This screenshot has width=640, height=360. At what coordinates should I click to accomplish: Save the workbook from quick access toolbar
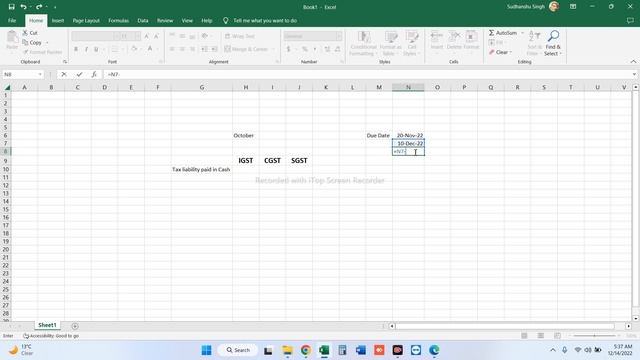(x=11, y=7)
